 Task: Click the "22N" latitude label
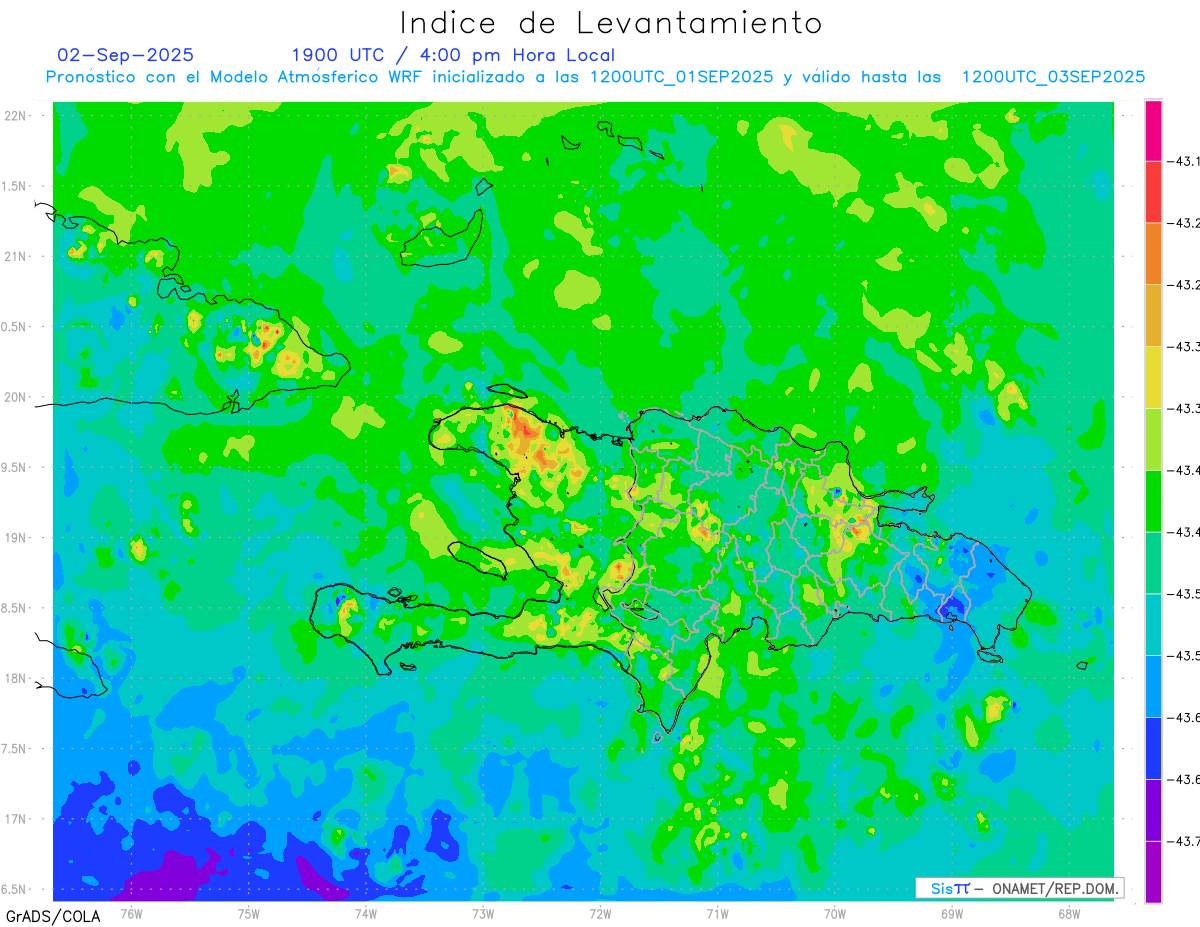pos(16,116)
